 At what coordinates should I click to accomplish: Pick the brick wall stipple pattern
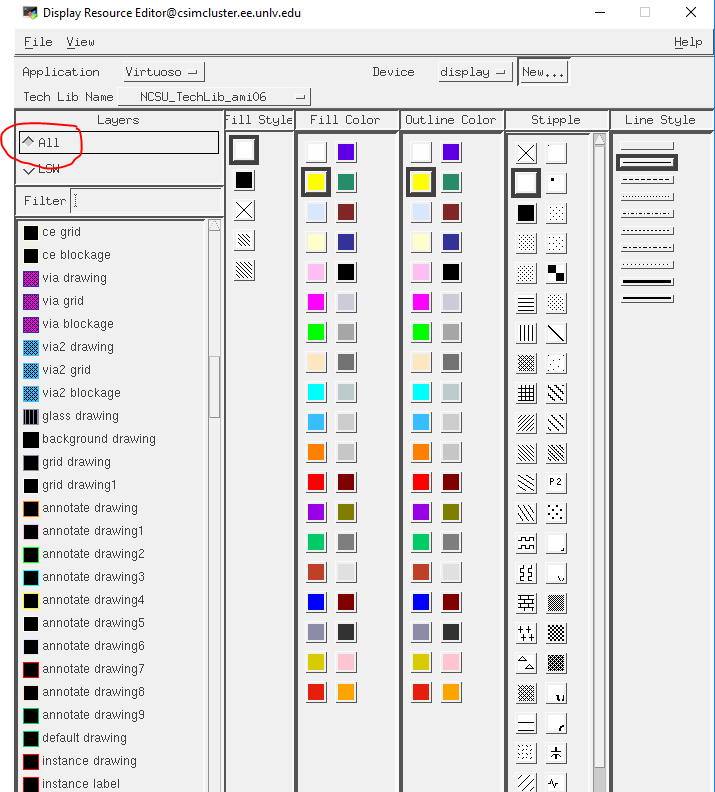point(526,603)
